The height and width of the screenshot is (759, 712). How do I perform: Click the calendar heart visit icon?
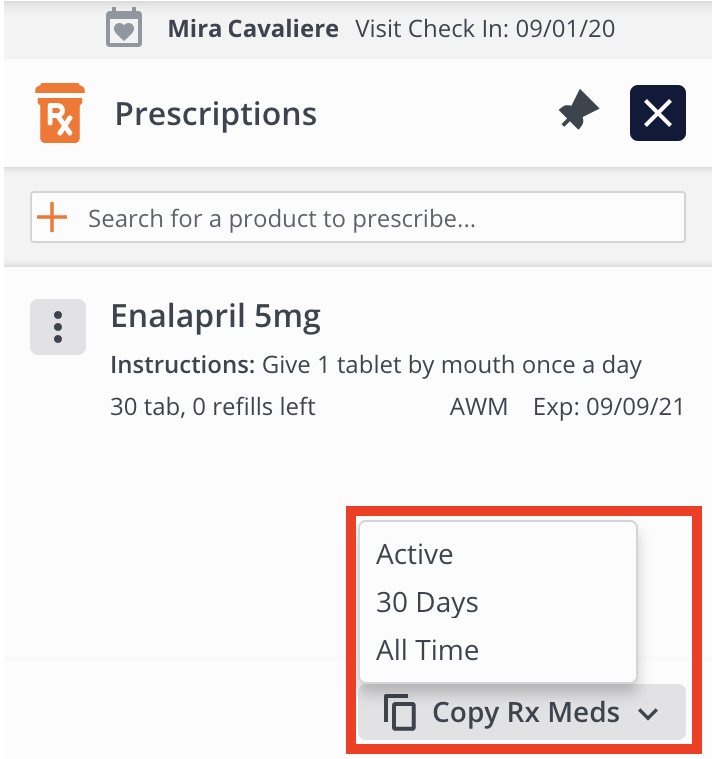[124, 28]
